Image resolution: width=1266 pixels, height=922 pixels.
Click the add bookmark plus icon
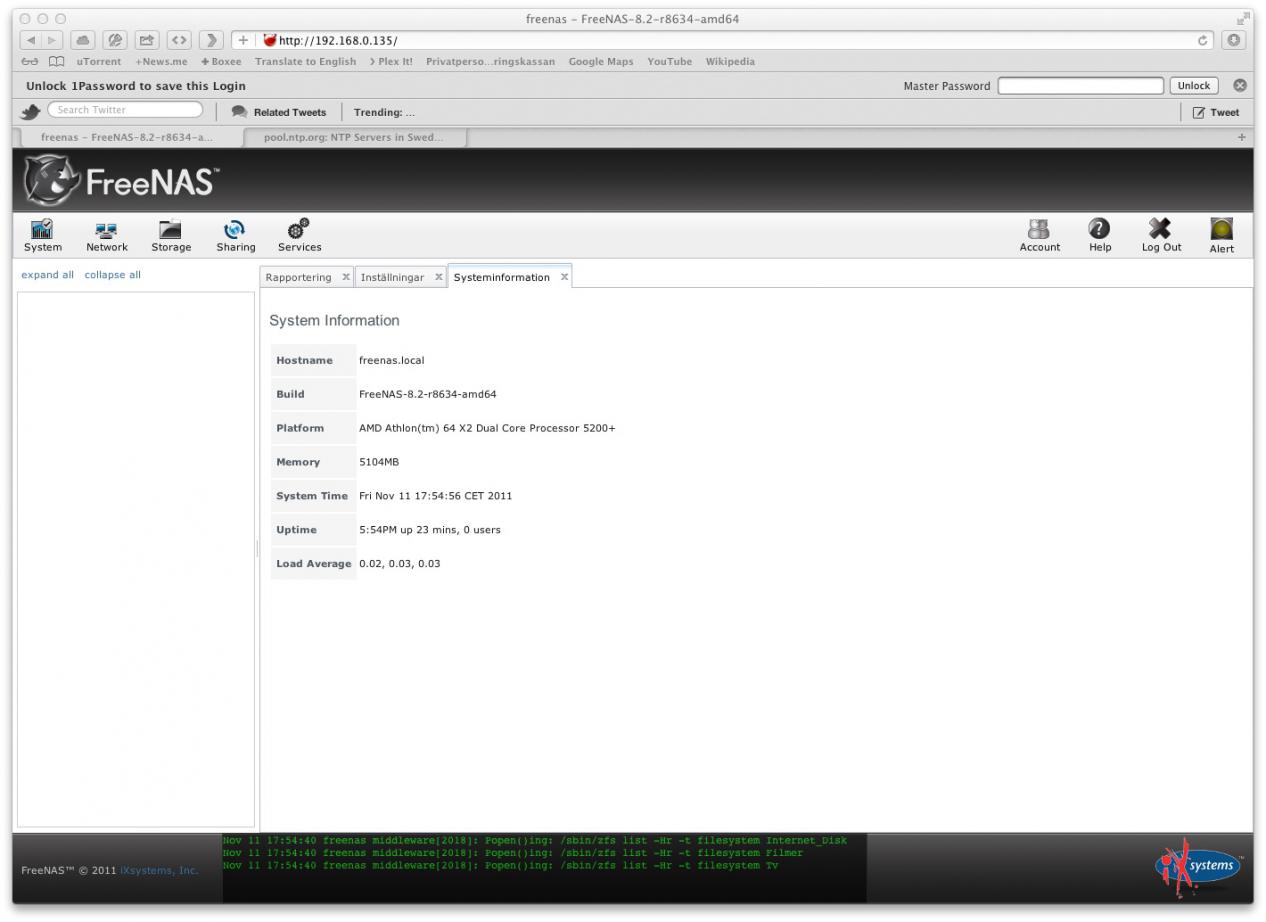point(243,40)
